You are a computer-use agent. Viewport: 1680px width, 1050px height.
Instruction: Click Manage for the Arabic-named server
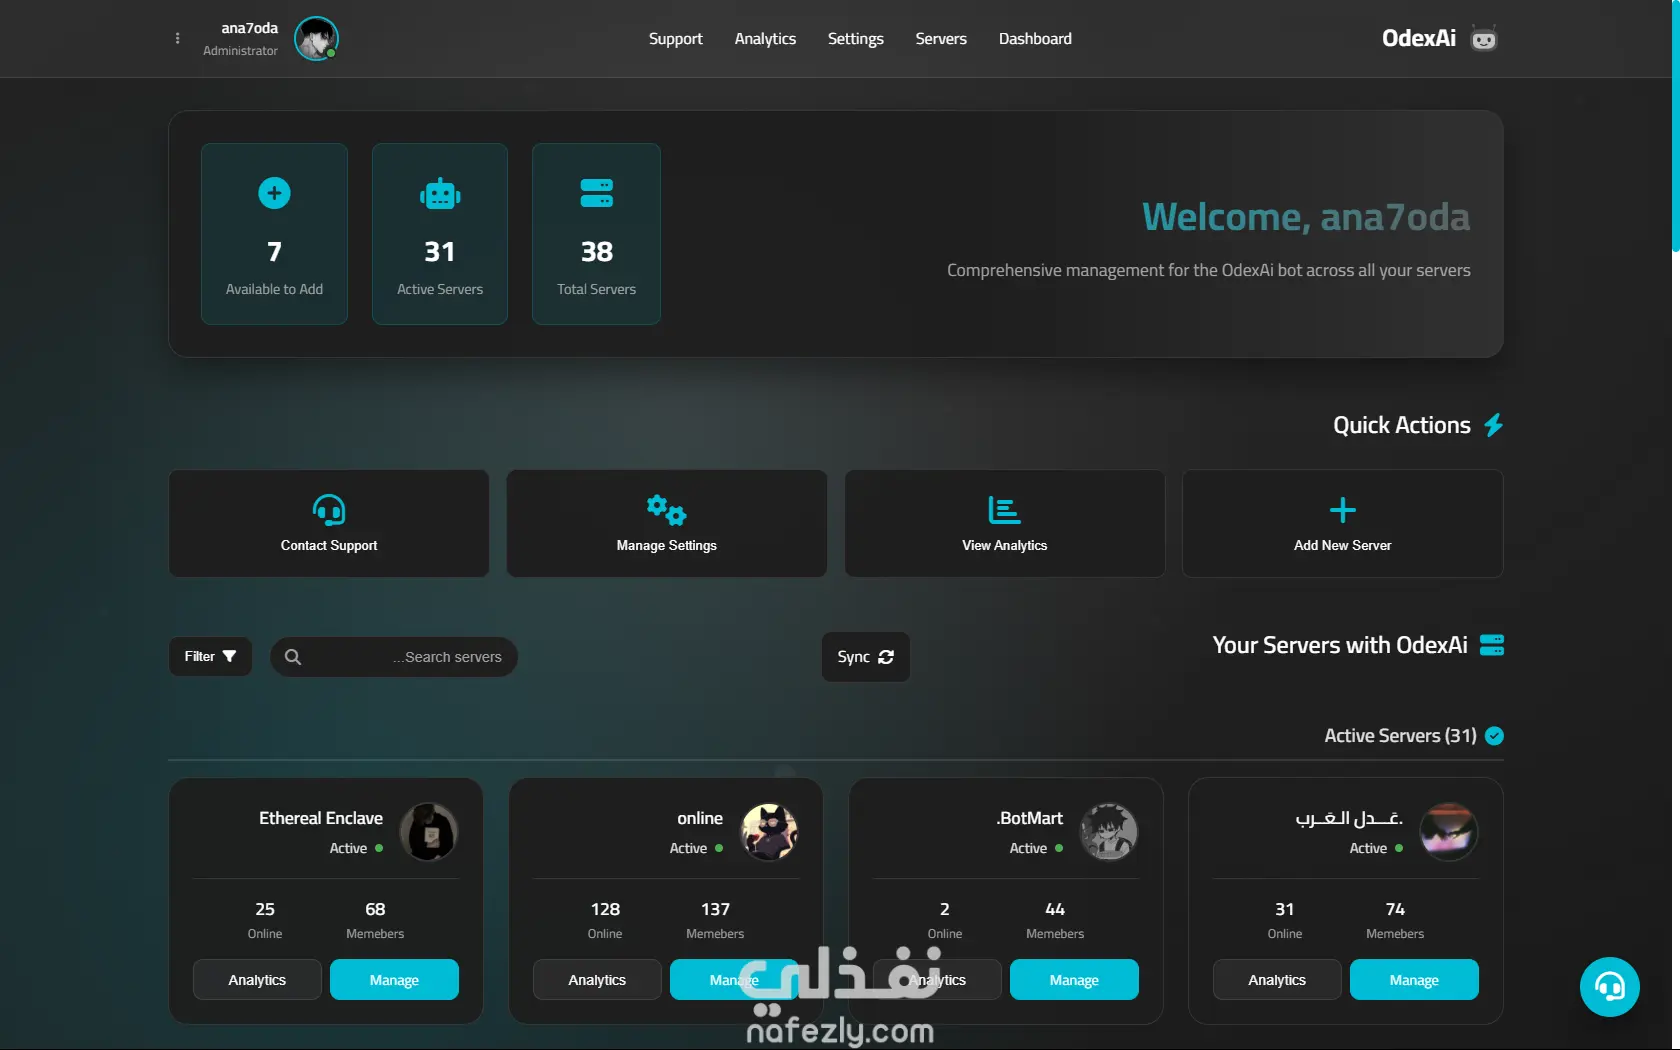[1414, 980]
